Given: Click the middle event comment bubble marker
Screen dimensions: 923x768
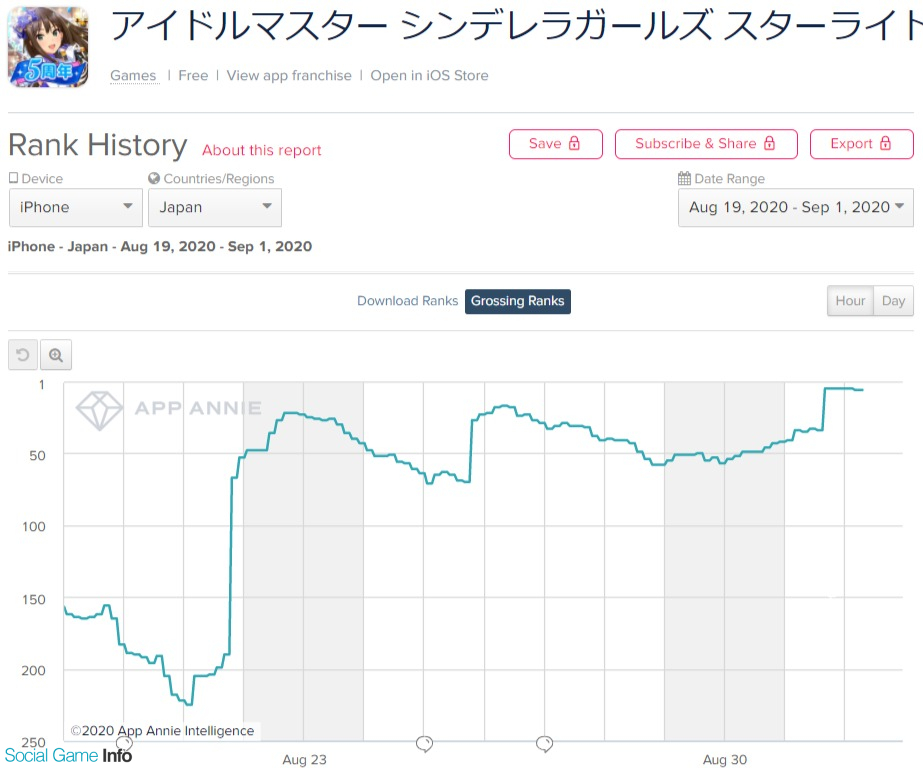Looking at the screenshot, I should (424, 743).
